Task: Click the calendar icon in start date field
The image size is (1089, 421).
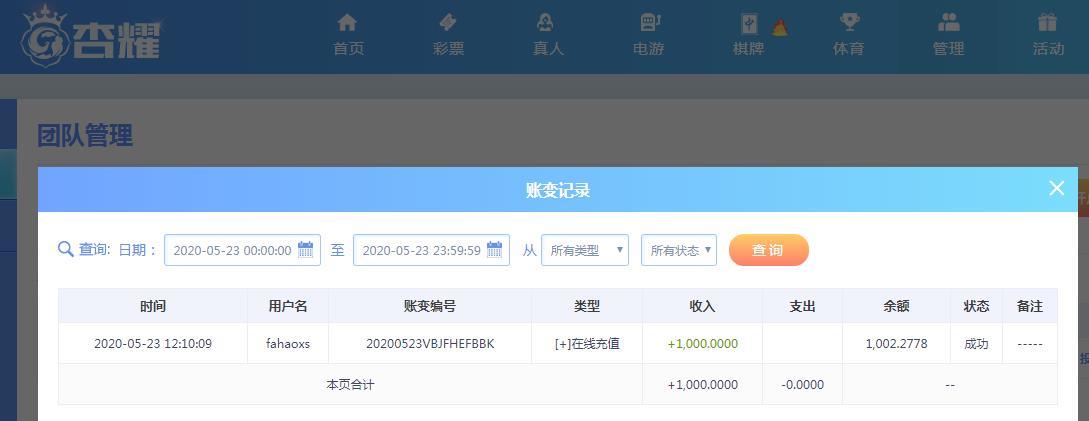Action: (306, 250)
